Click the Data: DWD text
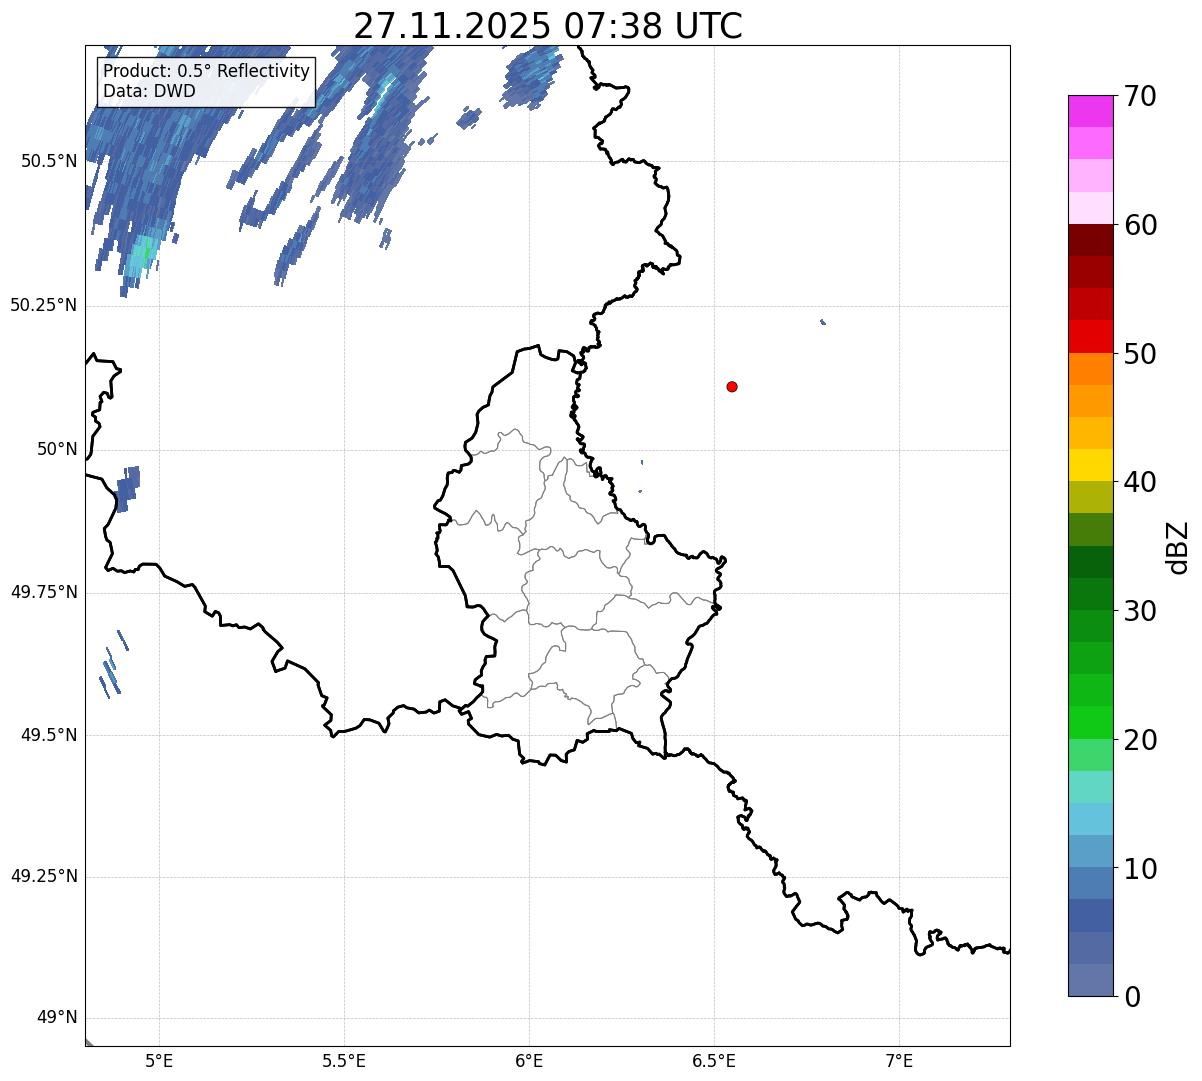This screenshot has width=1202, height=1081. [149, 91]
